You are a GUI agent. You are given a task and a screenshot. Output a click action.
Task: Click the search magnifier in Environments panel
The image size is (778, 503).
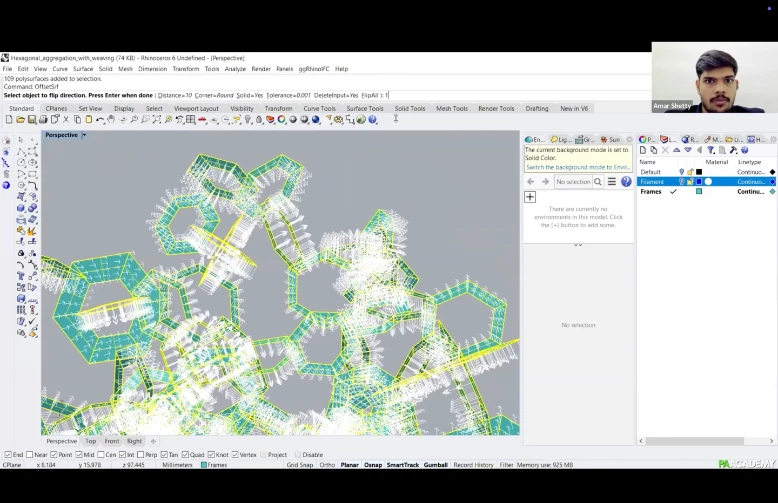pyautogui.click(x=598, y=182)
